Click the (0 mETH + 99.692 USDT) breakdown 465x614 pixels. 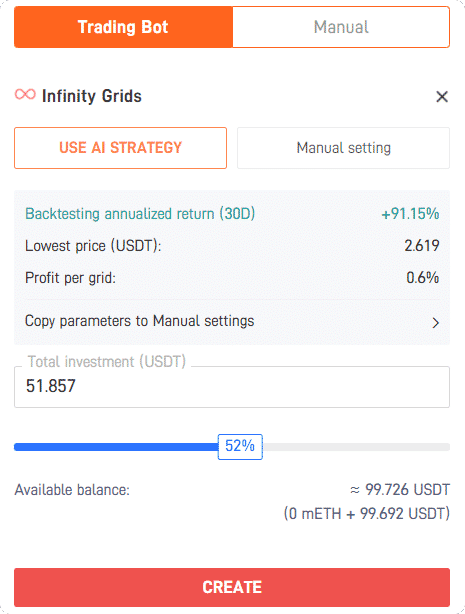click(367, 513)
